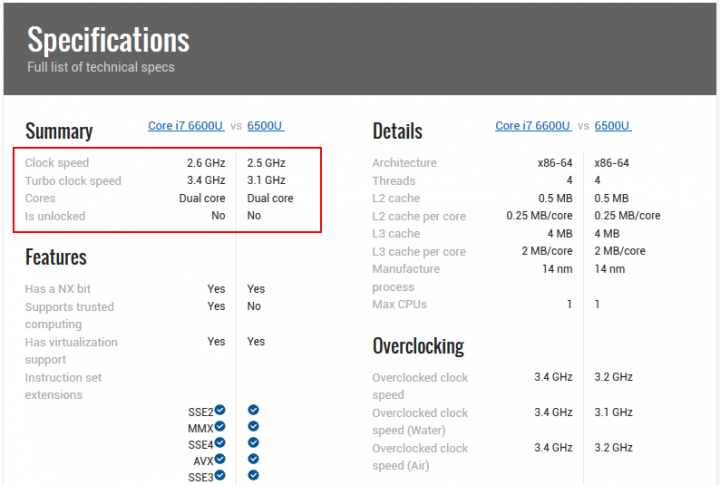The height and width of the screenshot is (485, 720).
Task: Click the 'Supports trusted computing' row label
Action: (x=69, y=316)
